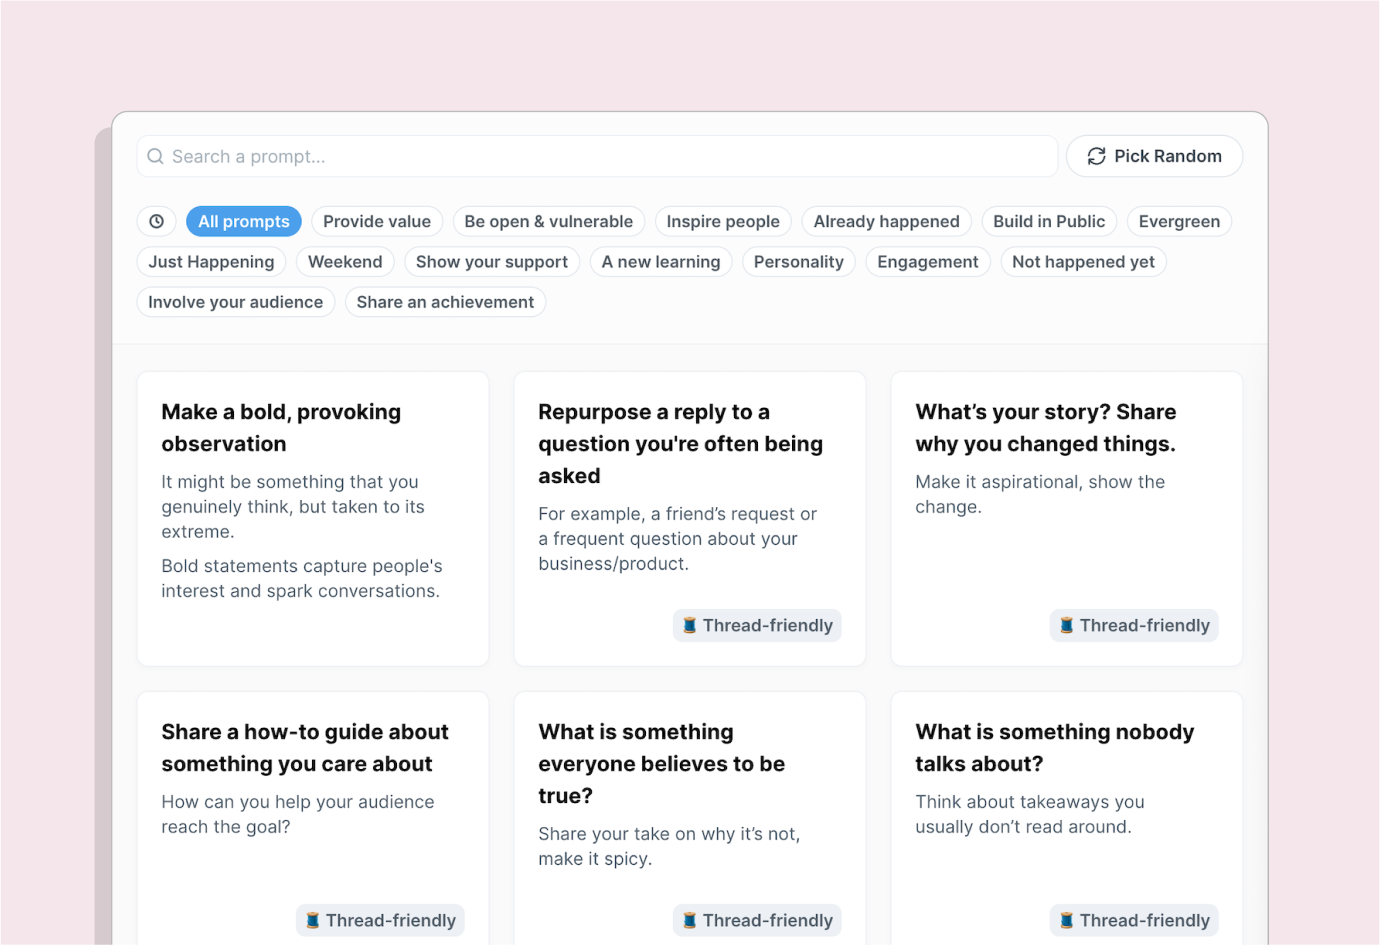Screen dimensions: 1380x945
Task: Toggle the Build in Public filter
Action: click(1049, 221)
